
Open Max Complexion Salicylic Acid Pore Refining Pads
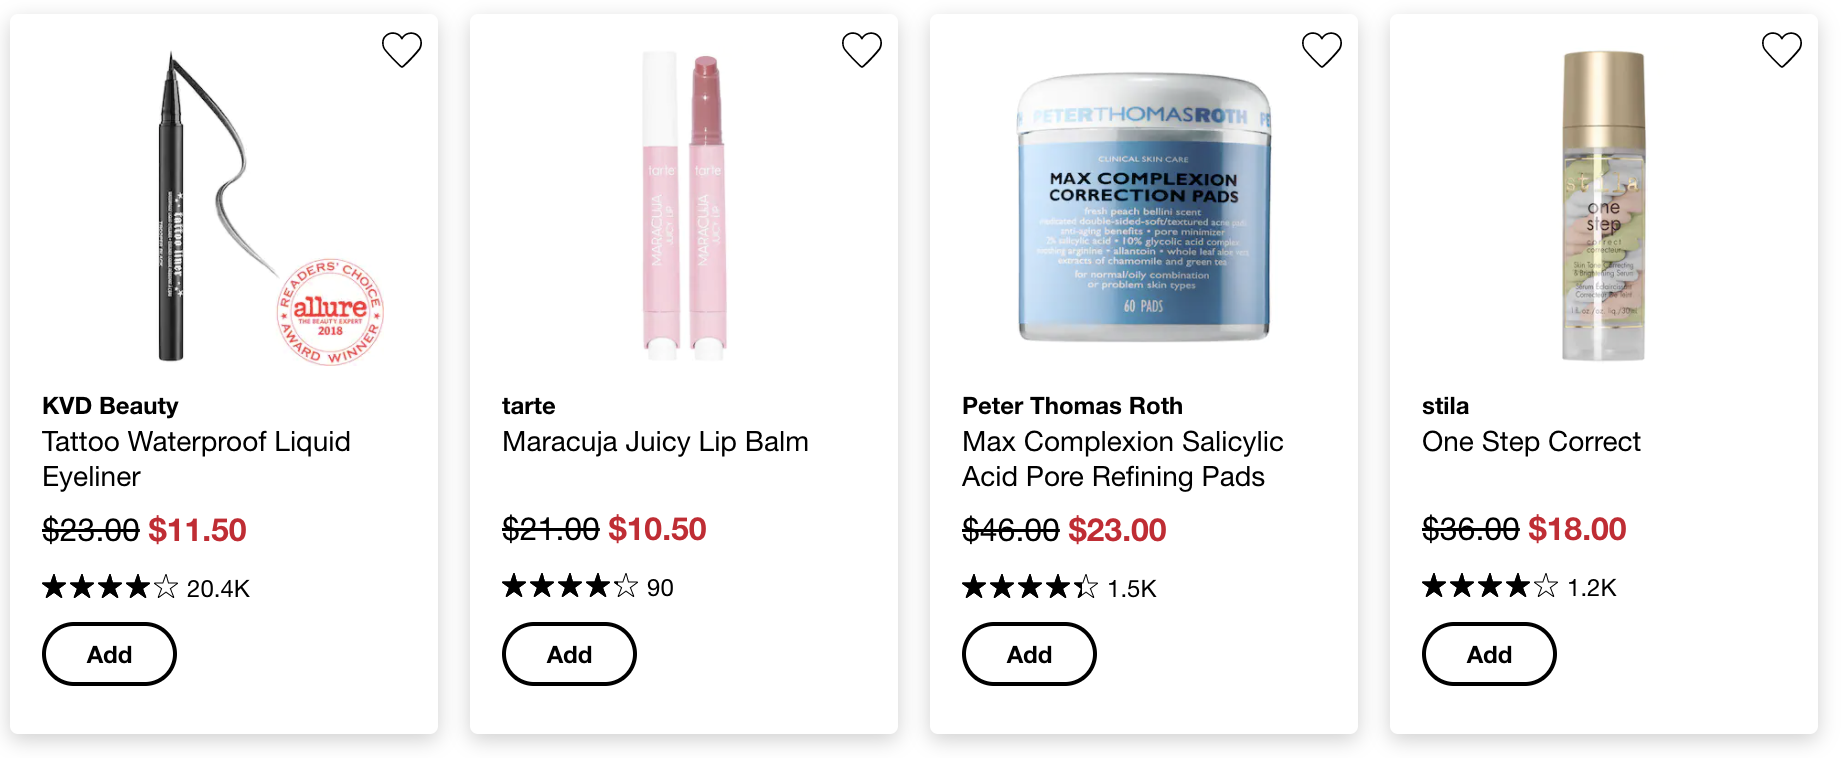point(1122,459)
